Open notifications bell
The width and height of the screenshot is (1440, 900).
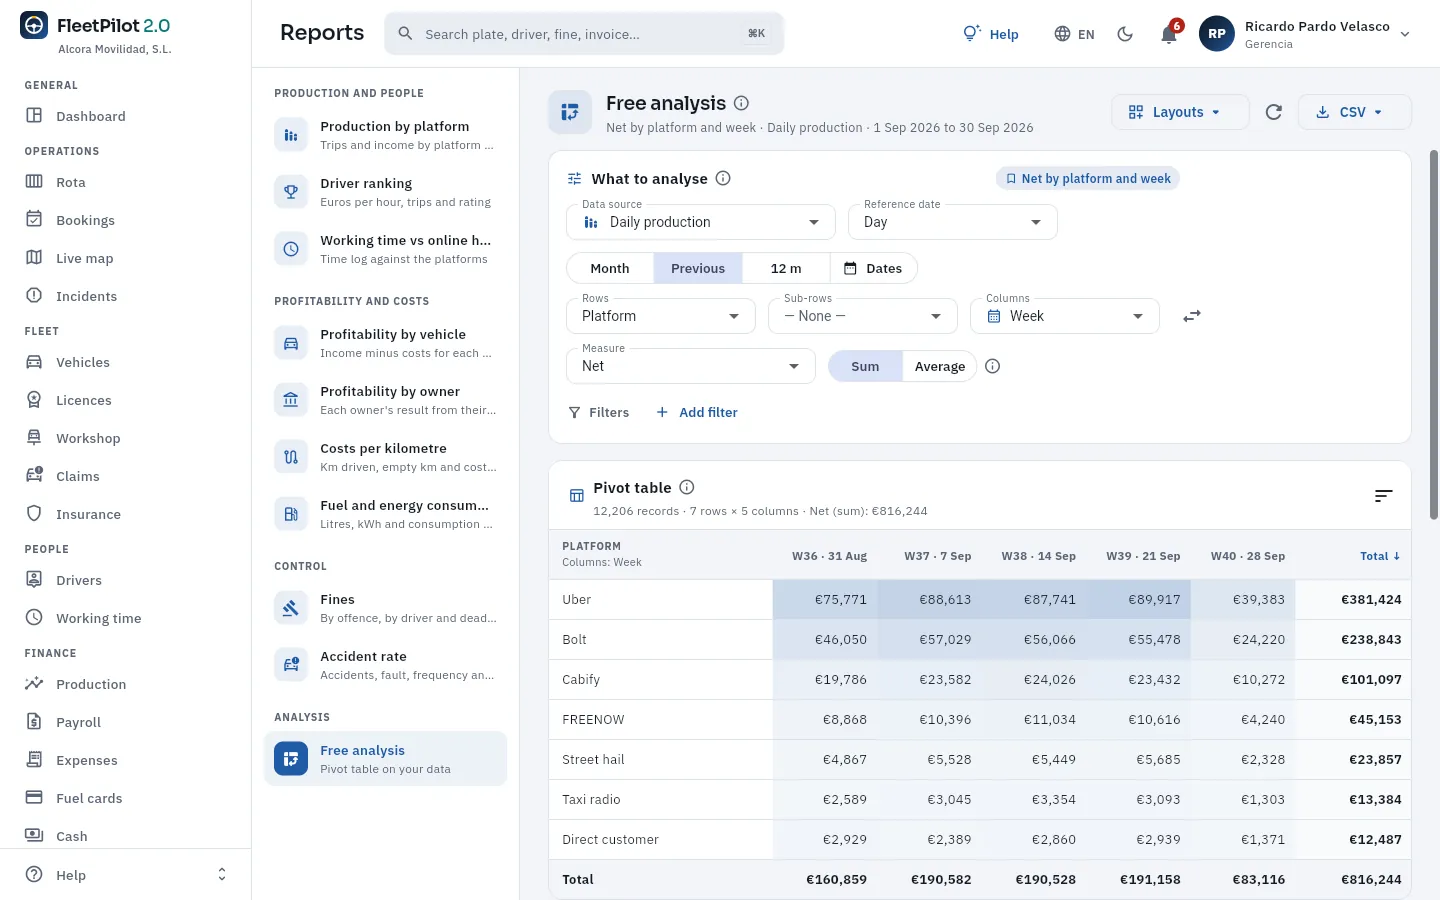(1169, 34)
